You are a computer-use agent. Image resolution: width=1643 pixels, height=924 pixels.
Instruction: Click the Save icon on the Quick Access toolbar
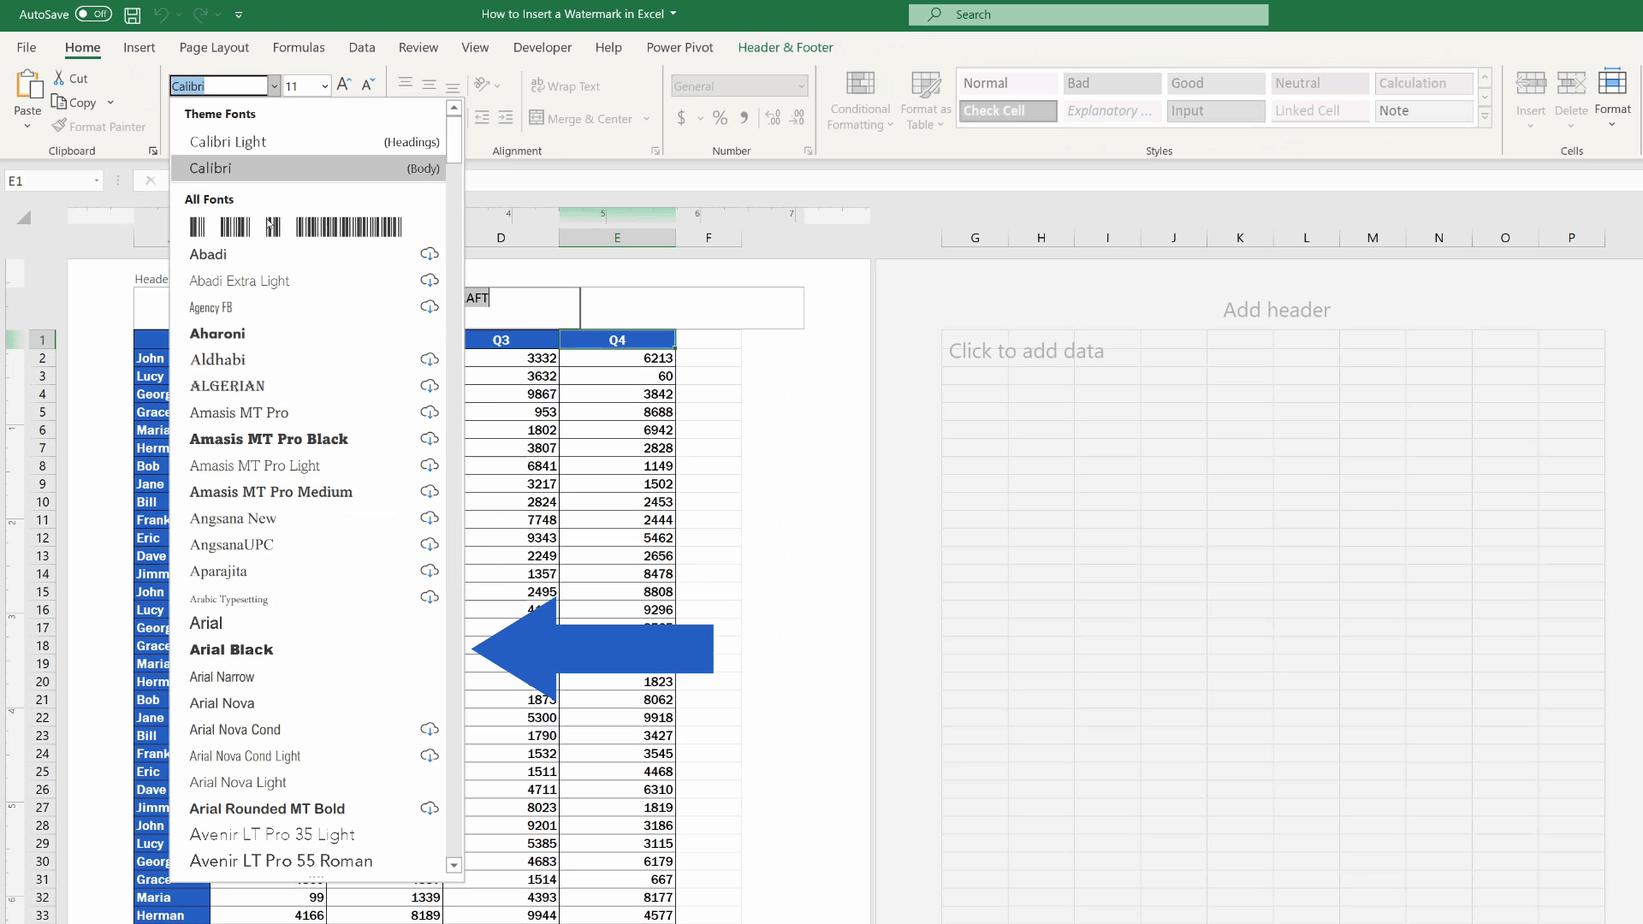pyautogui.click(x=131, y=14)
